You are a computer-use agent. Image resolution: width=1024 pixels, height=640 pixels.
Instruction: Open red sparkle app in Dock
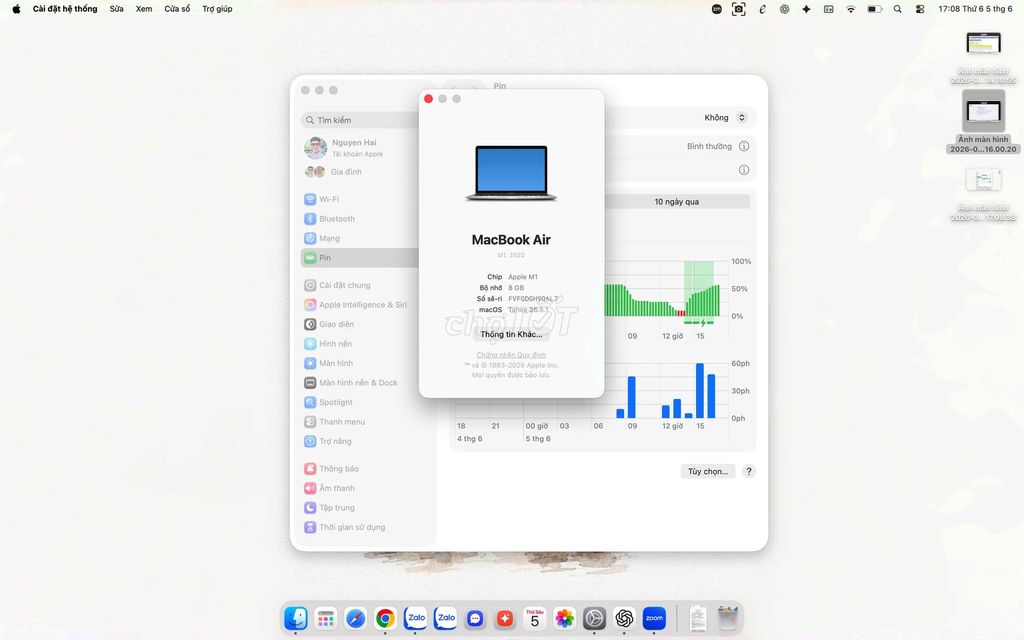(x=505, y=618)
